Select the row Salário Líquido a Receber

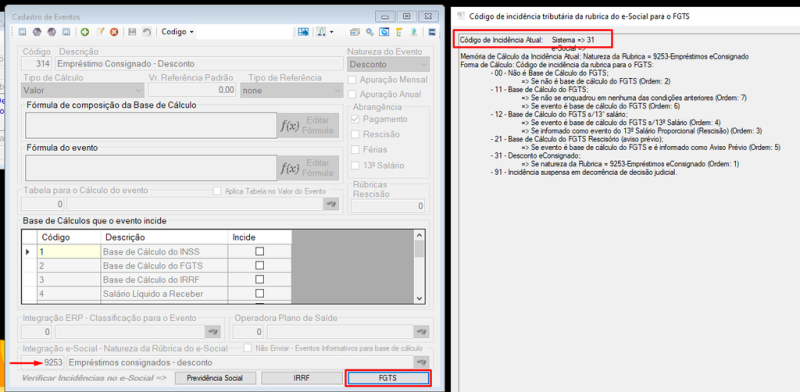point(157,293)
